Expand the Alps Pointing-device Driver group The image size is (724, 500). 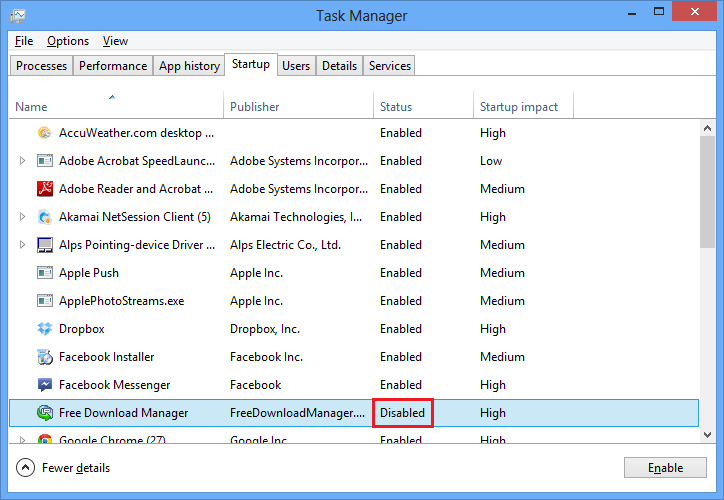point(22,245)
